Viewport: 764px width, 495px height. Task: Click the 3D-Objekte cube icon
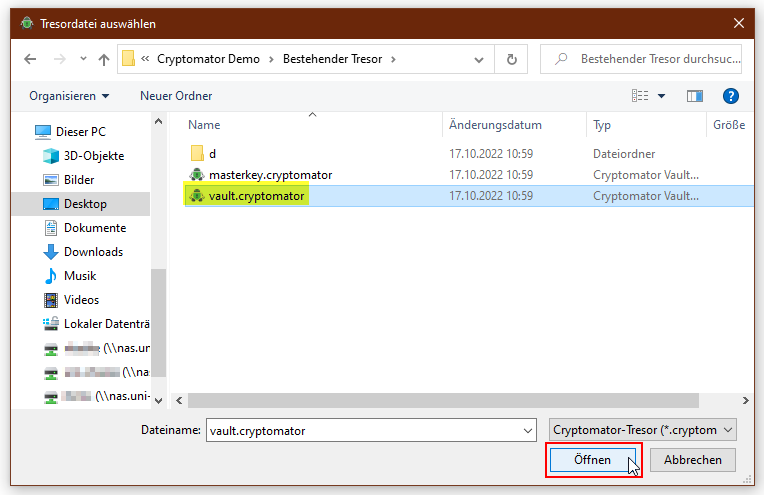click(51, 156)
